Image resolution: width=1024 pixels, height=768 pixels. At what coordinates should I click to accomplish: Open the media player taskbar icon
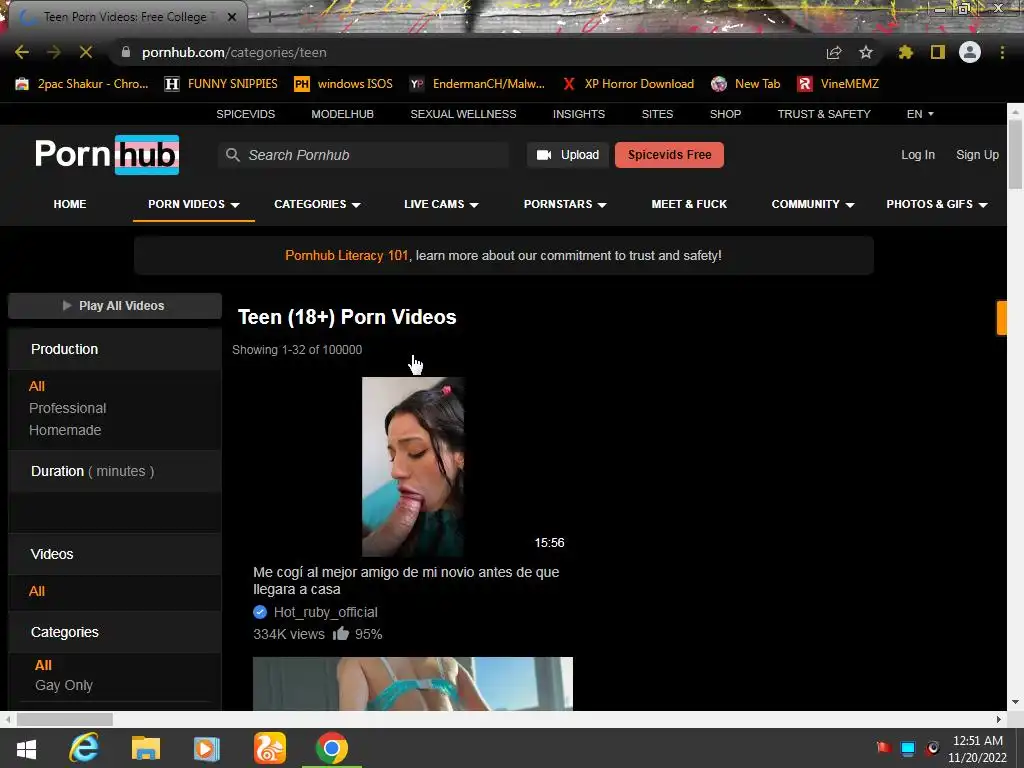(x=207, y=748)
